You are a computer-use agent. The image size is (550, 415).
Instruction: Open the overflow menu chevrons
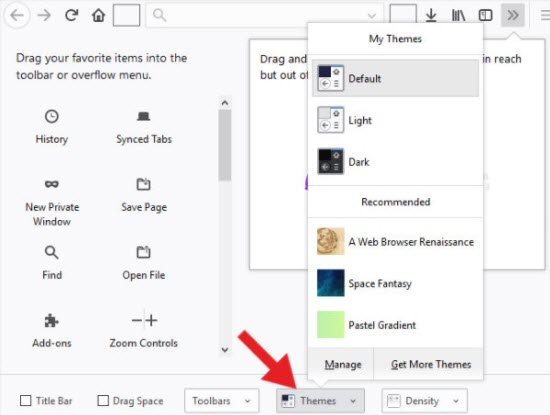click(x=513, y=15)
